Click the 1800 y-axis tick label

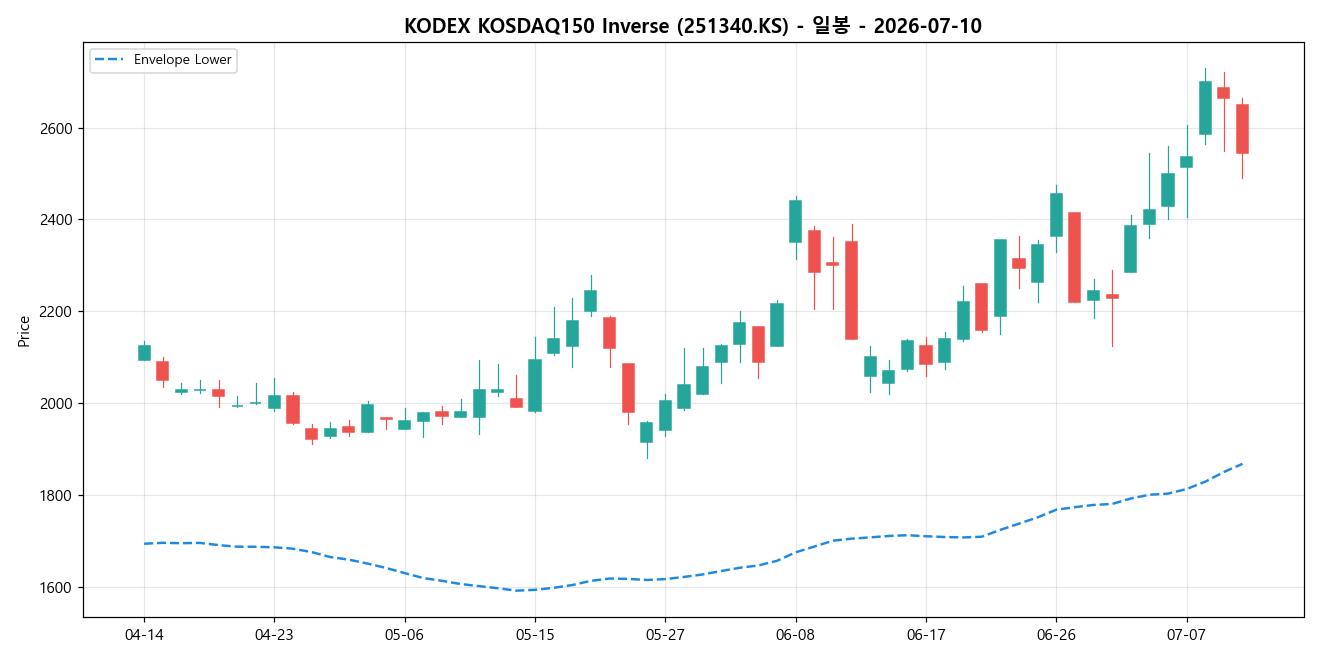coord(57,496)
